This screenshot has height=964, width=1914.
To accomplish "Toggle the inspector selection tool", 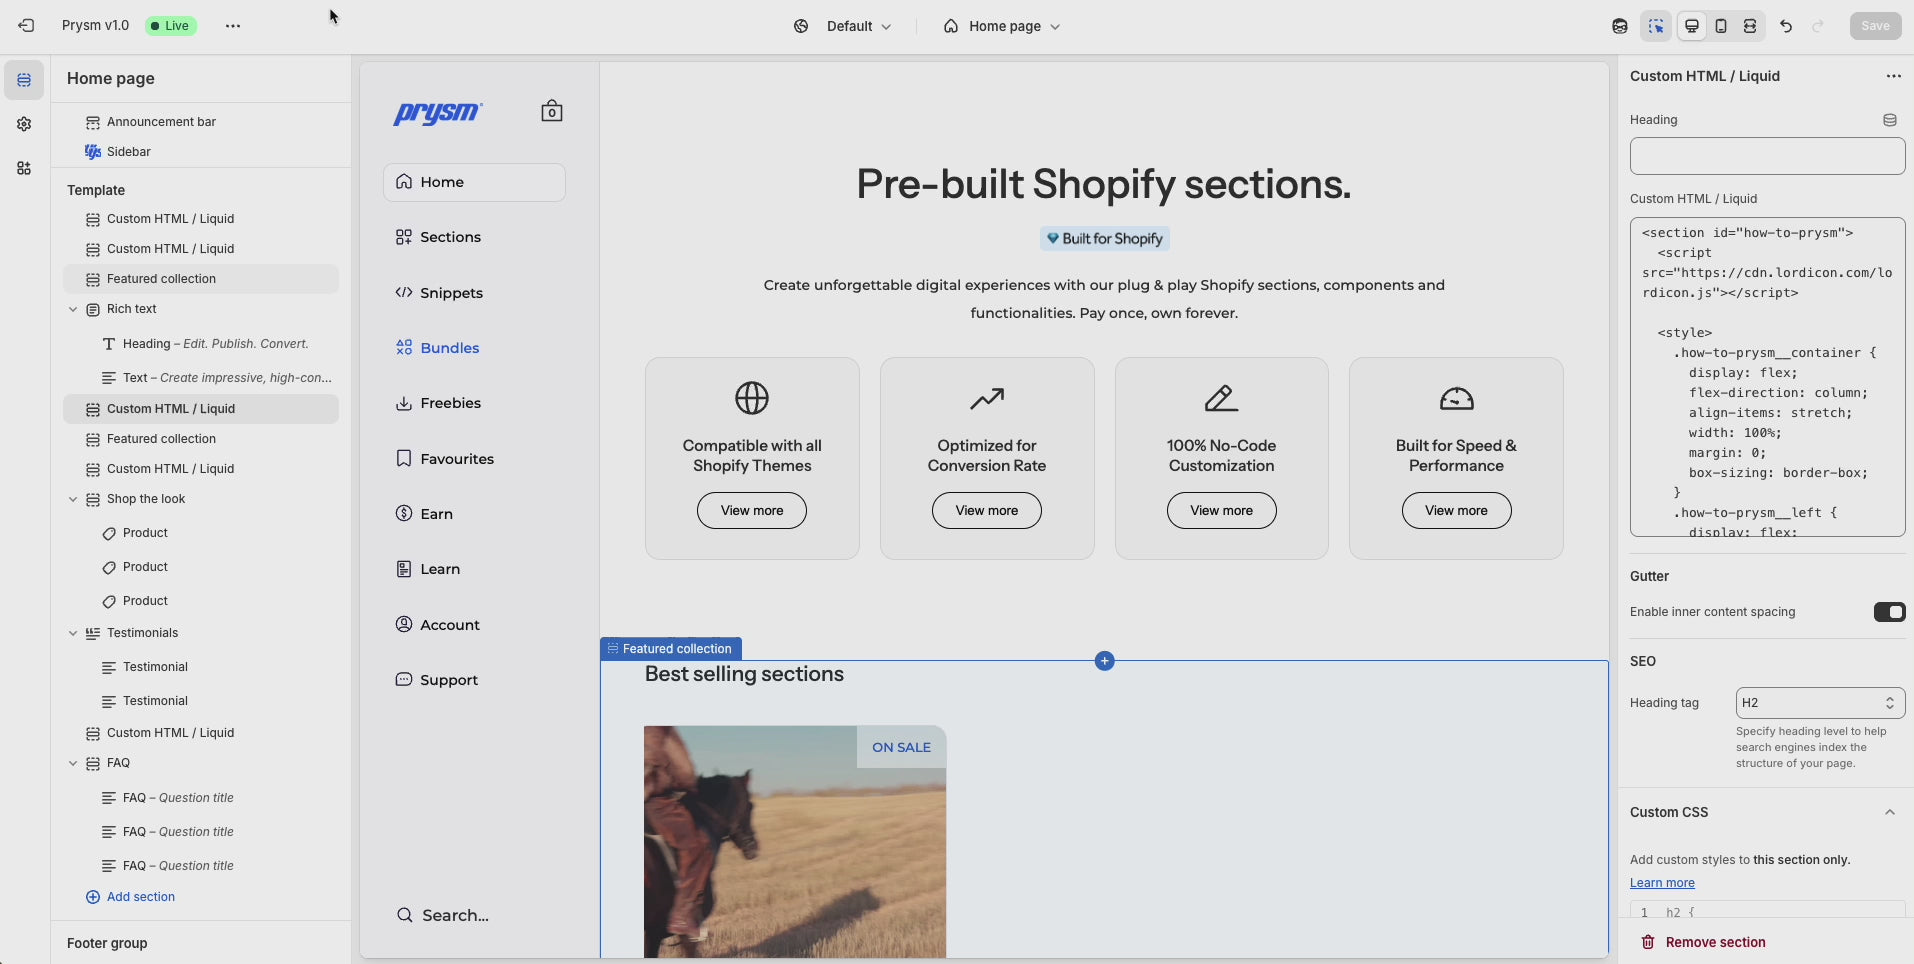I will point(1656,26).
